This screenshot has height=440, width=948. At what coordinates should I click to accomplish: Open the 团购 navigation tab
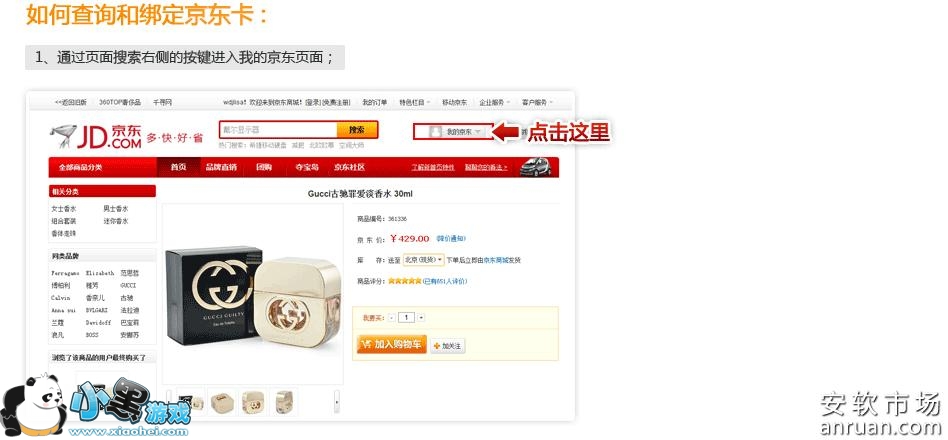tap(264, 167)
